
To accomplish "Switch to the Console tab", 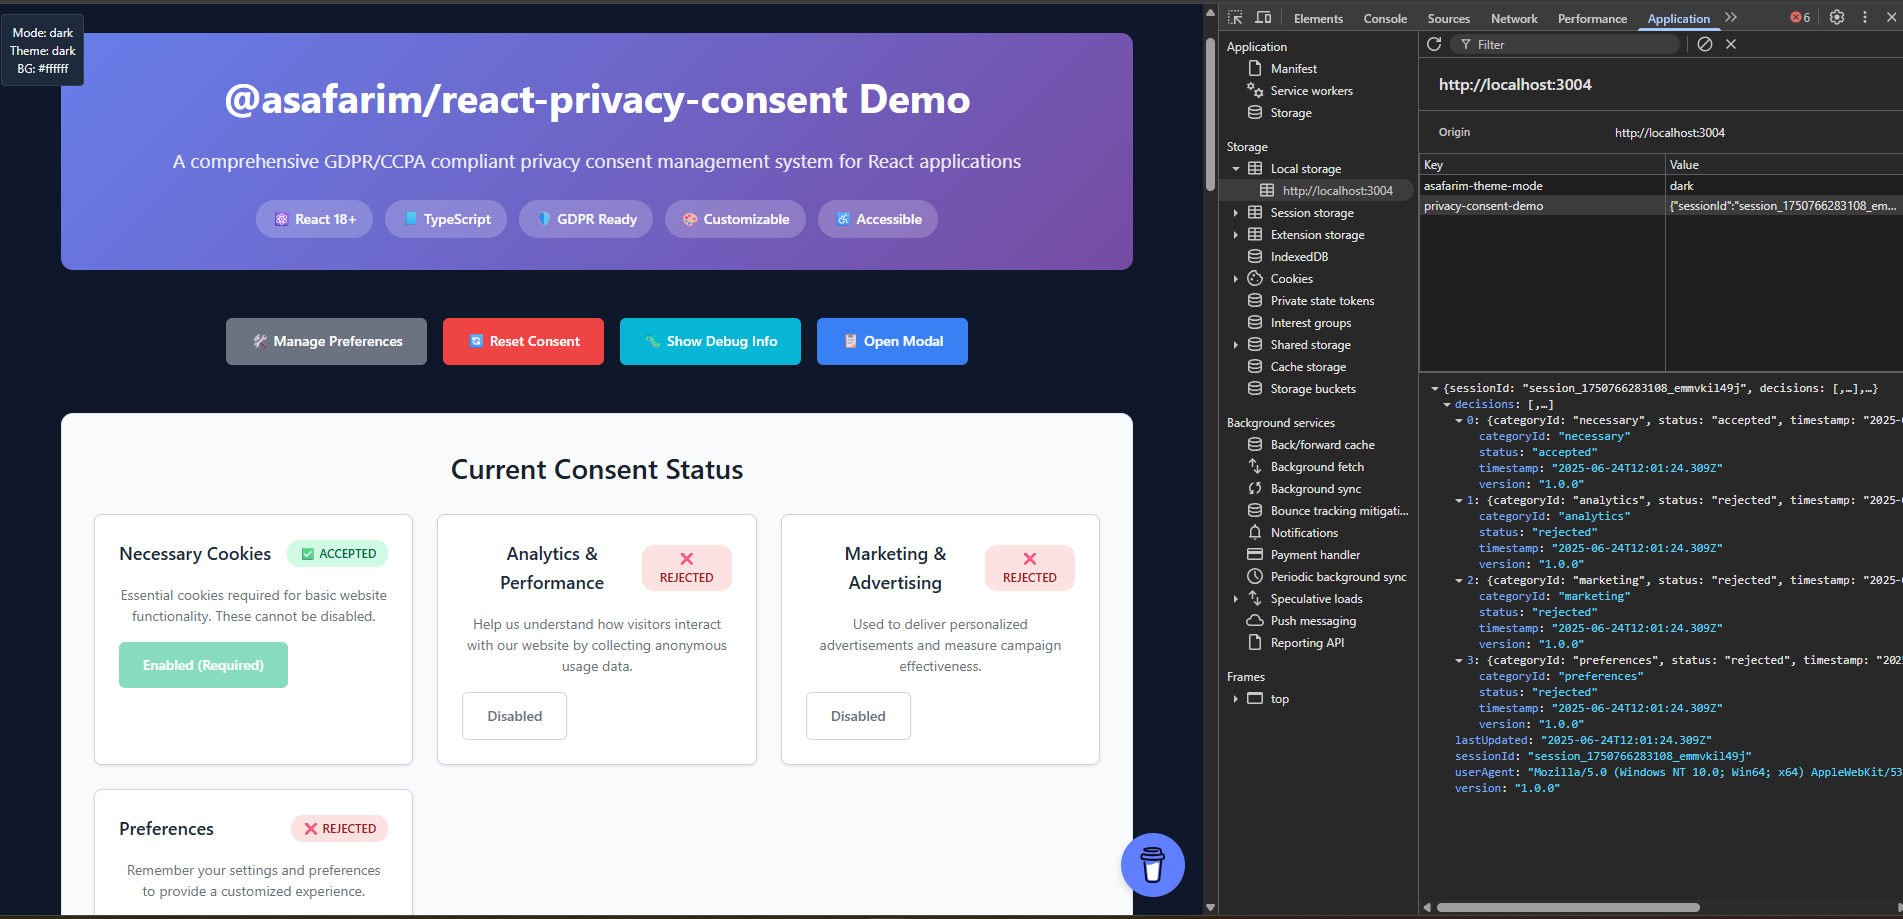I will click(1384, 19).
